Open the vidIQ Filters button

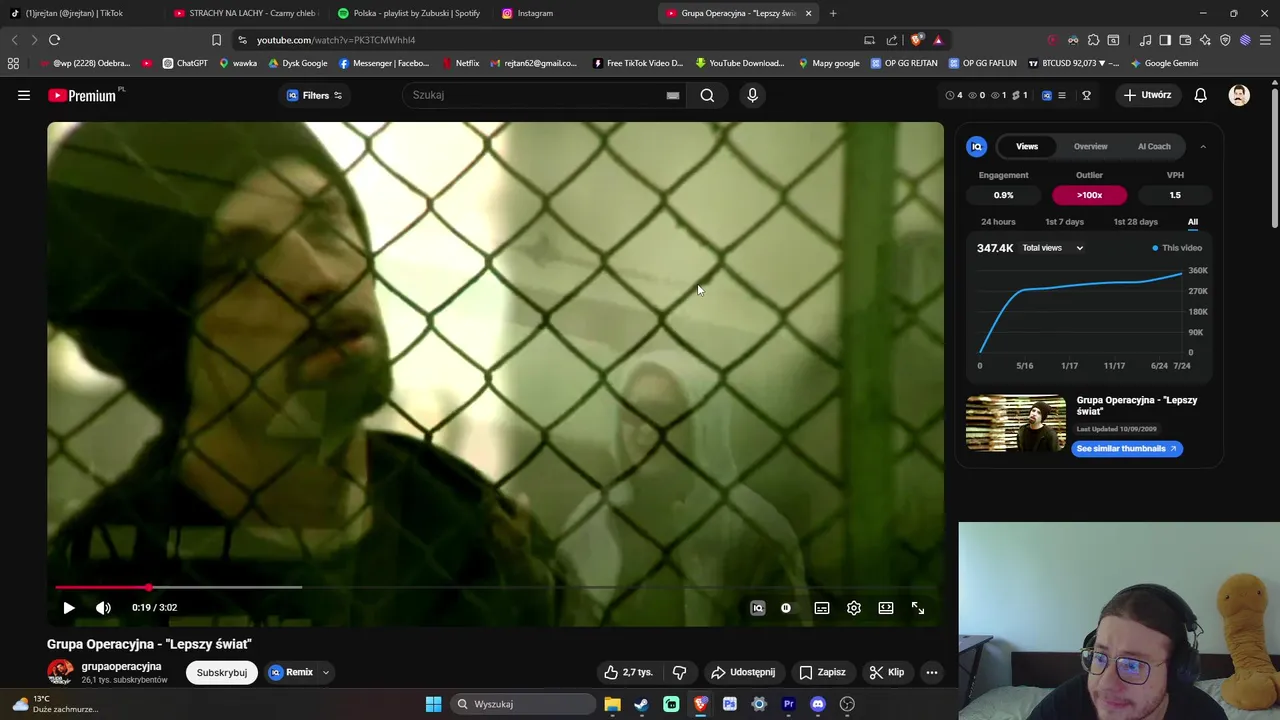pyautogui.click(x=314, y=95)
